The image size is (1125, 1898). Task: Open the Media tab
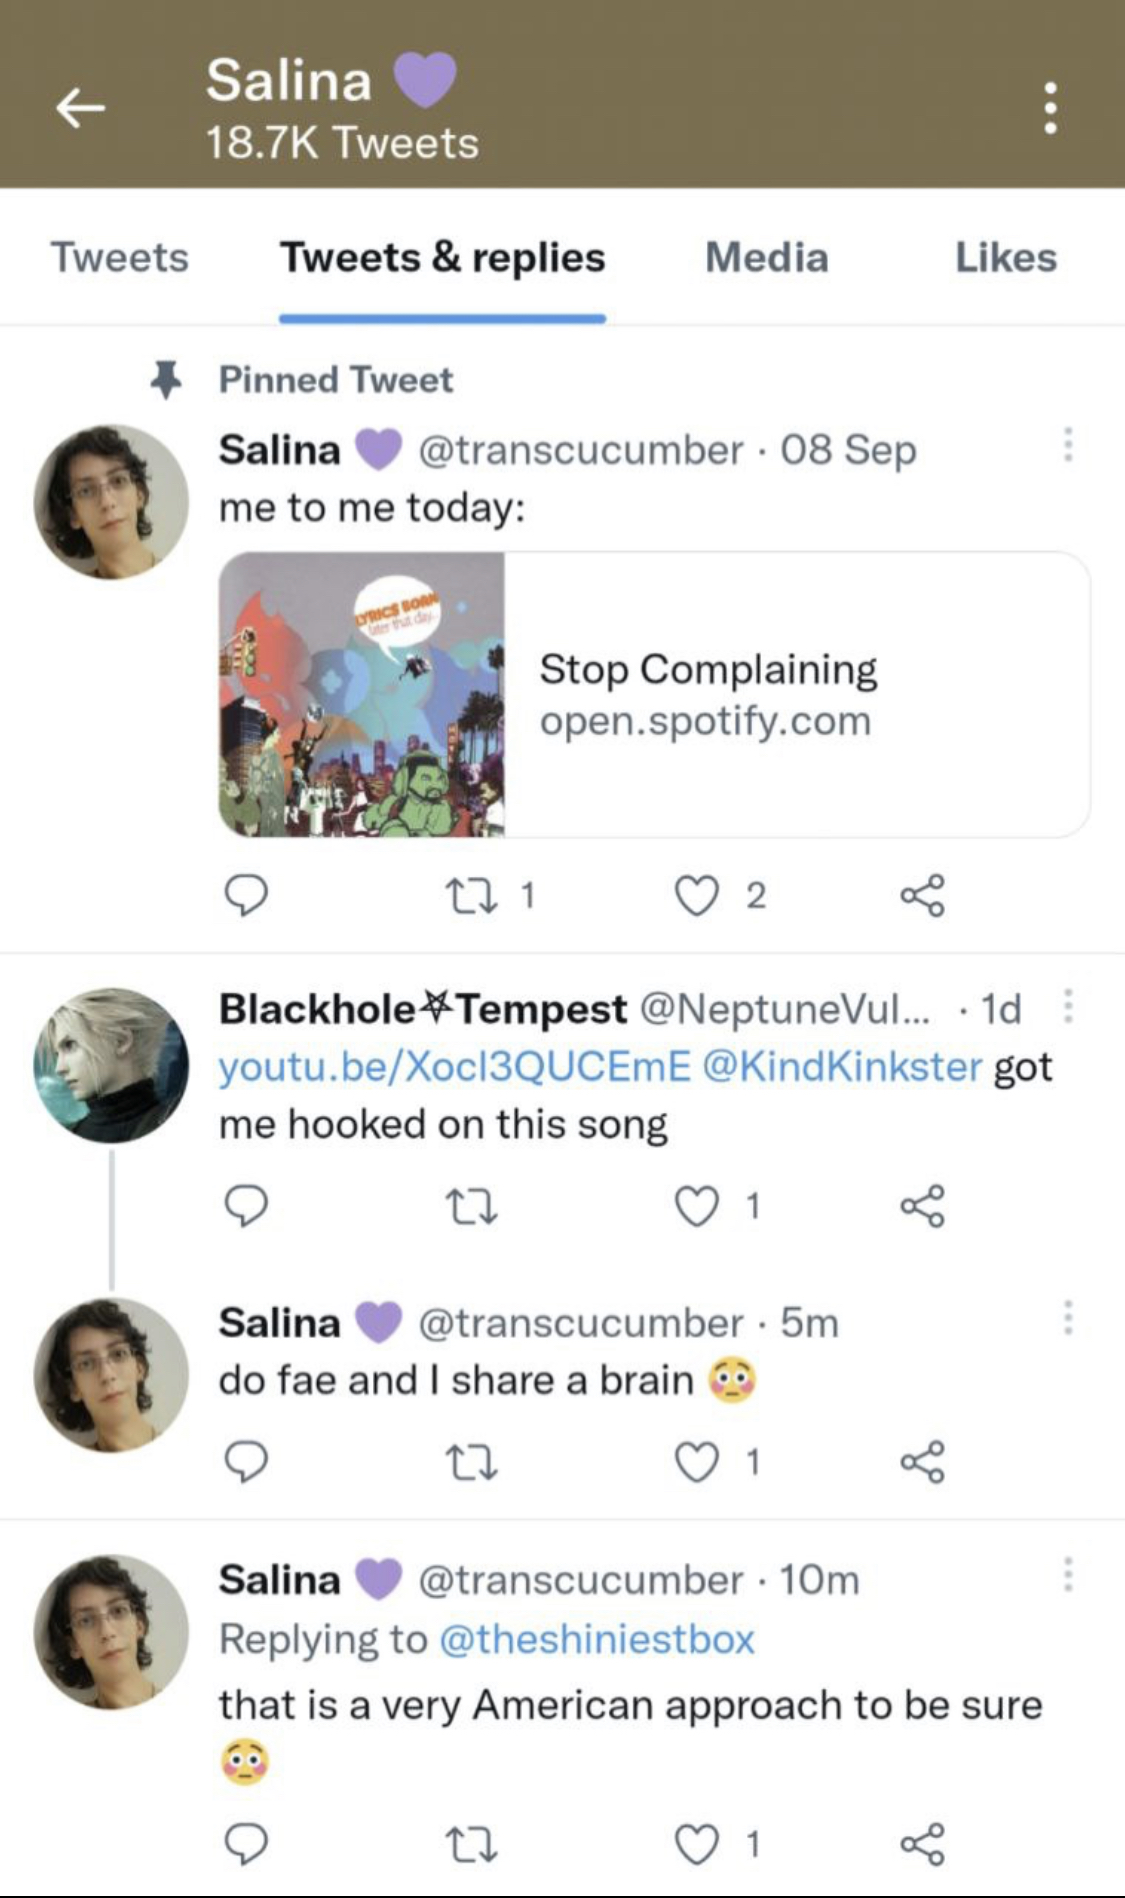(x=767, y=257)
